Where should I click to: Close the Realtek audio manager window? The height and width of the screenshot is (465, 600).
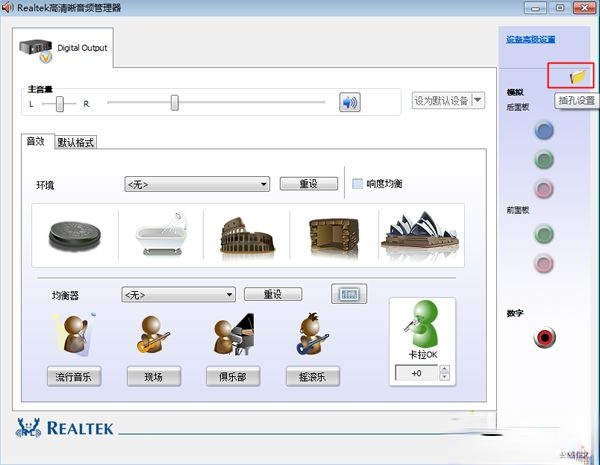pyautogui.click(x=584, y=7)
